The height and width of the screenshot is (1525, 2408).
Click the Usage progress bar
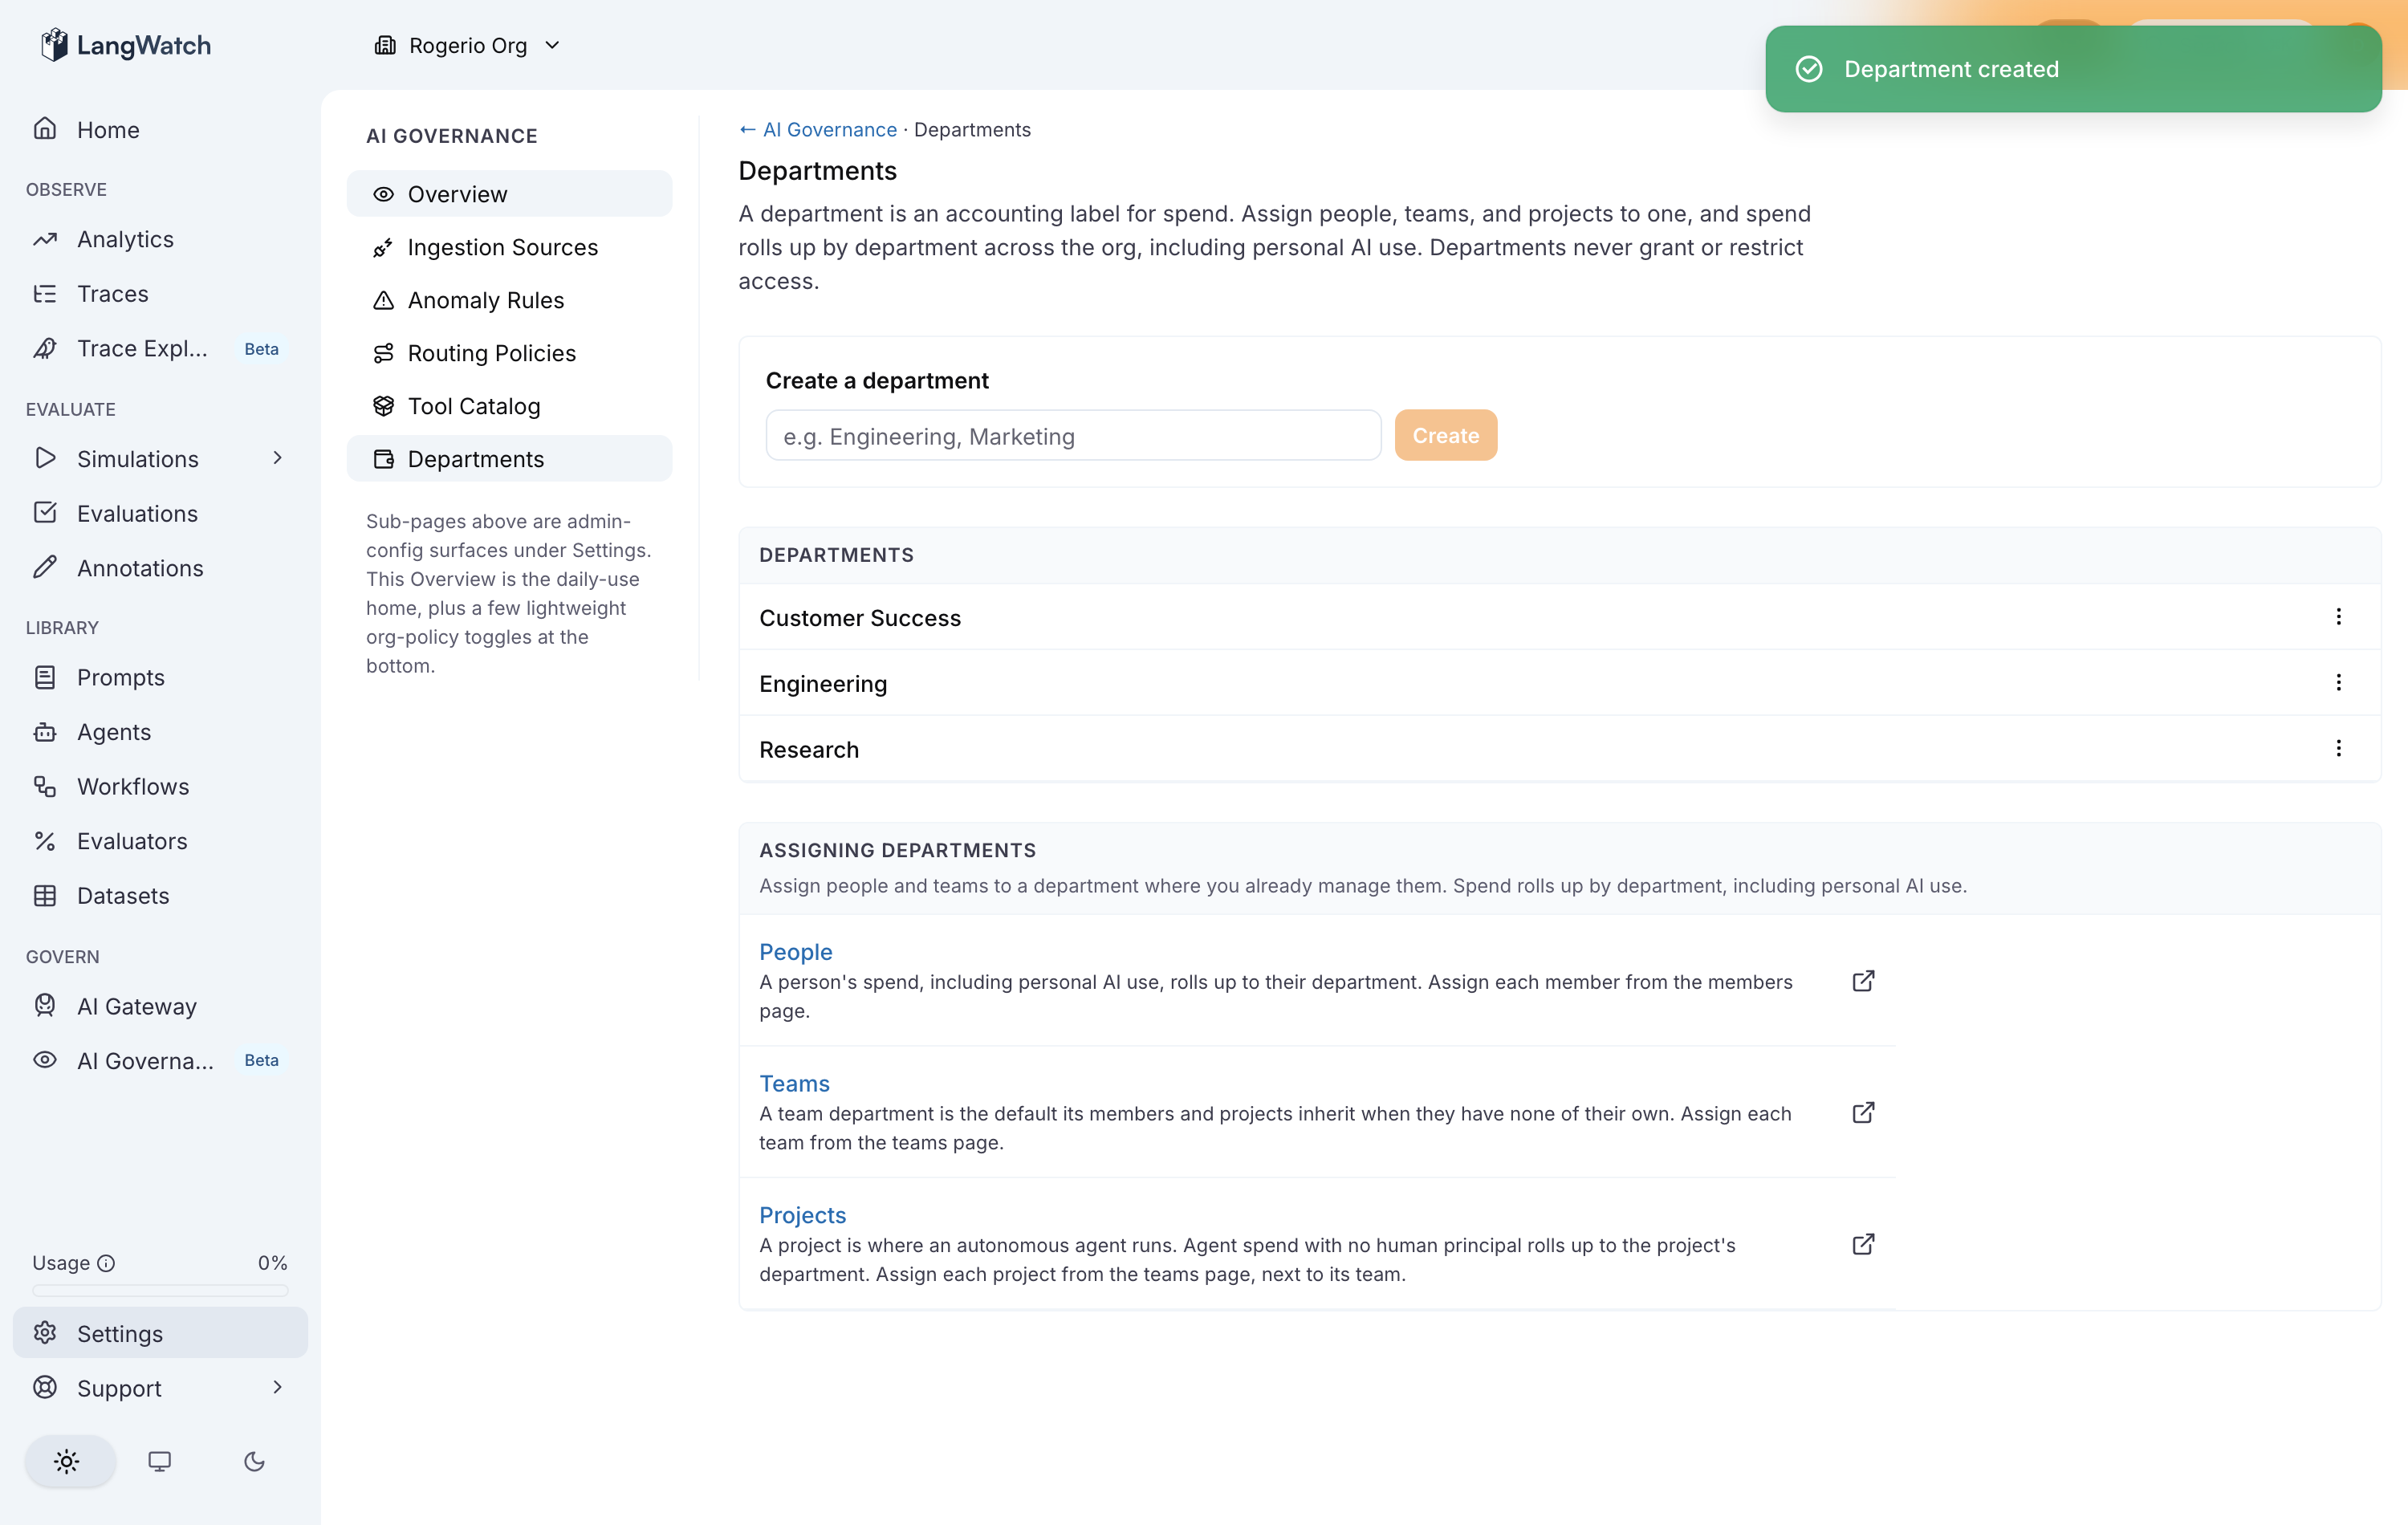pyautogui.click(x=160, y=1291)
